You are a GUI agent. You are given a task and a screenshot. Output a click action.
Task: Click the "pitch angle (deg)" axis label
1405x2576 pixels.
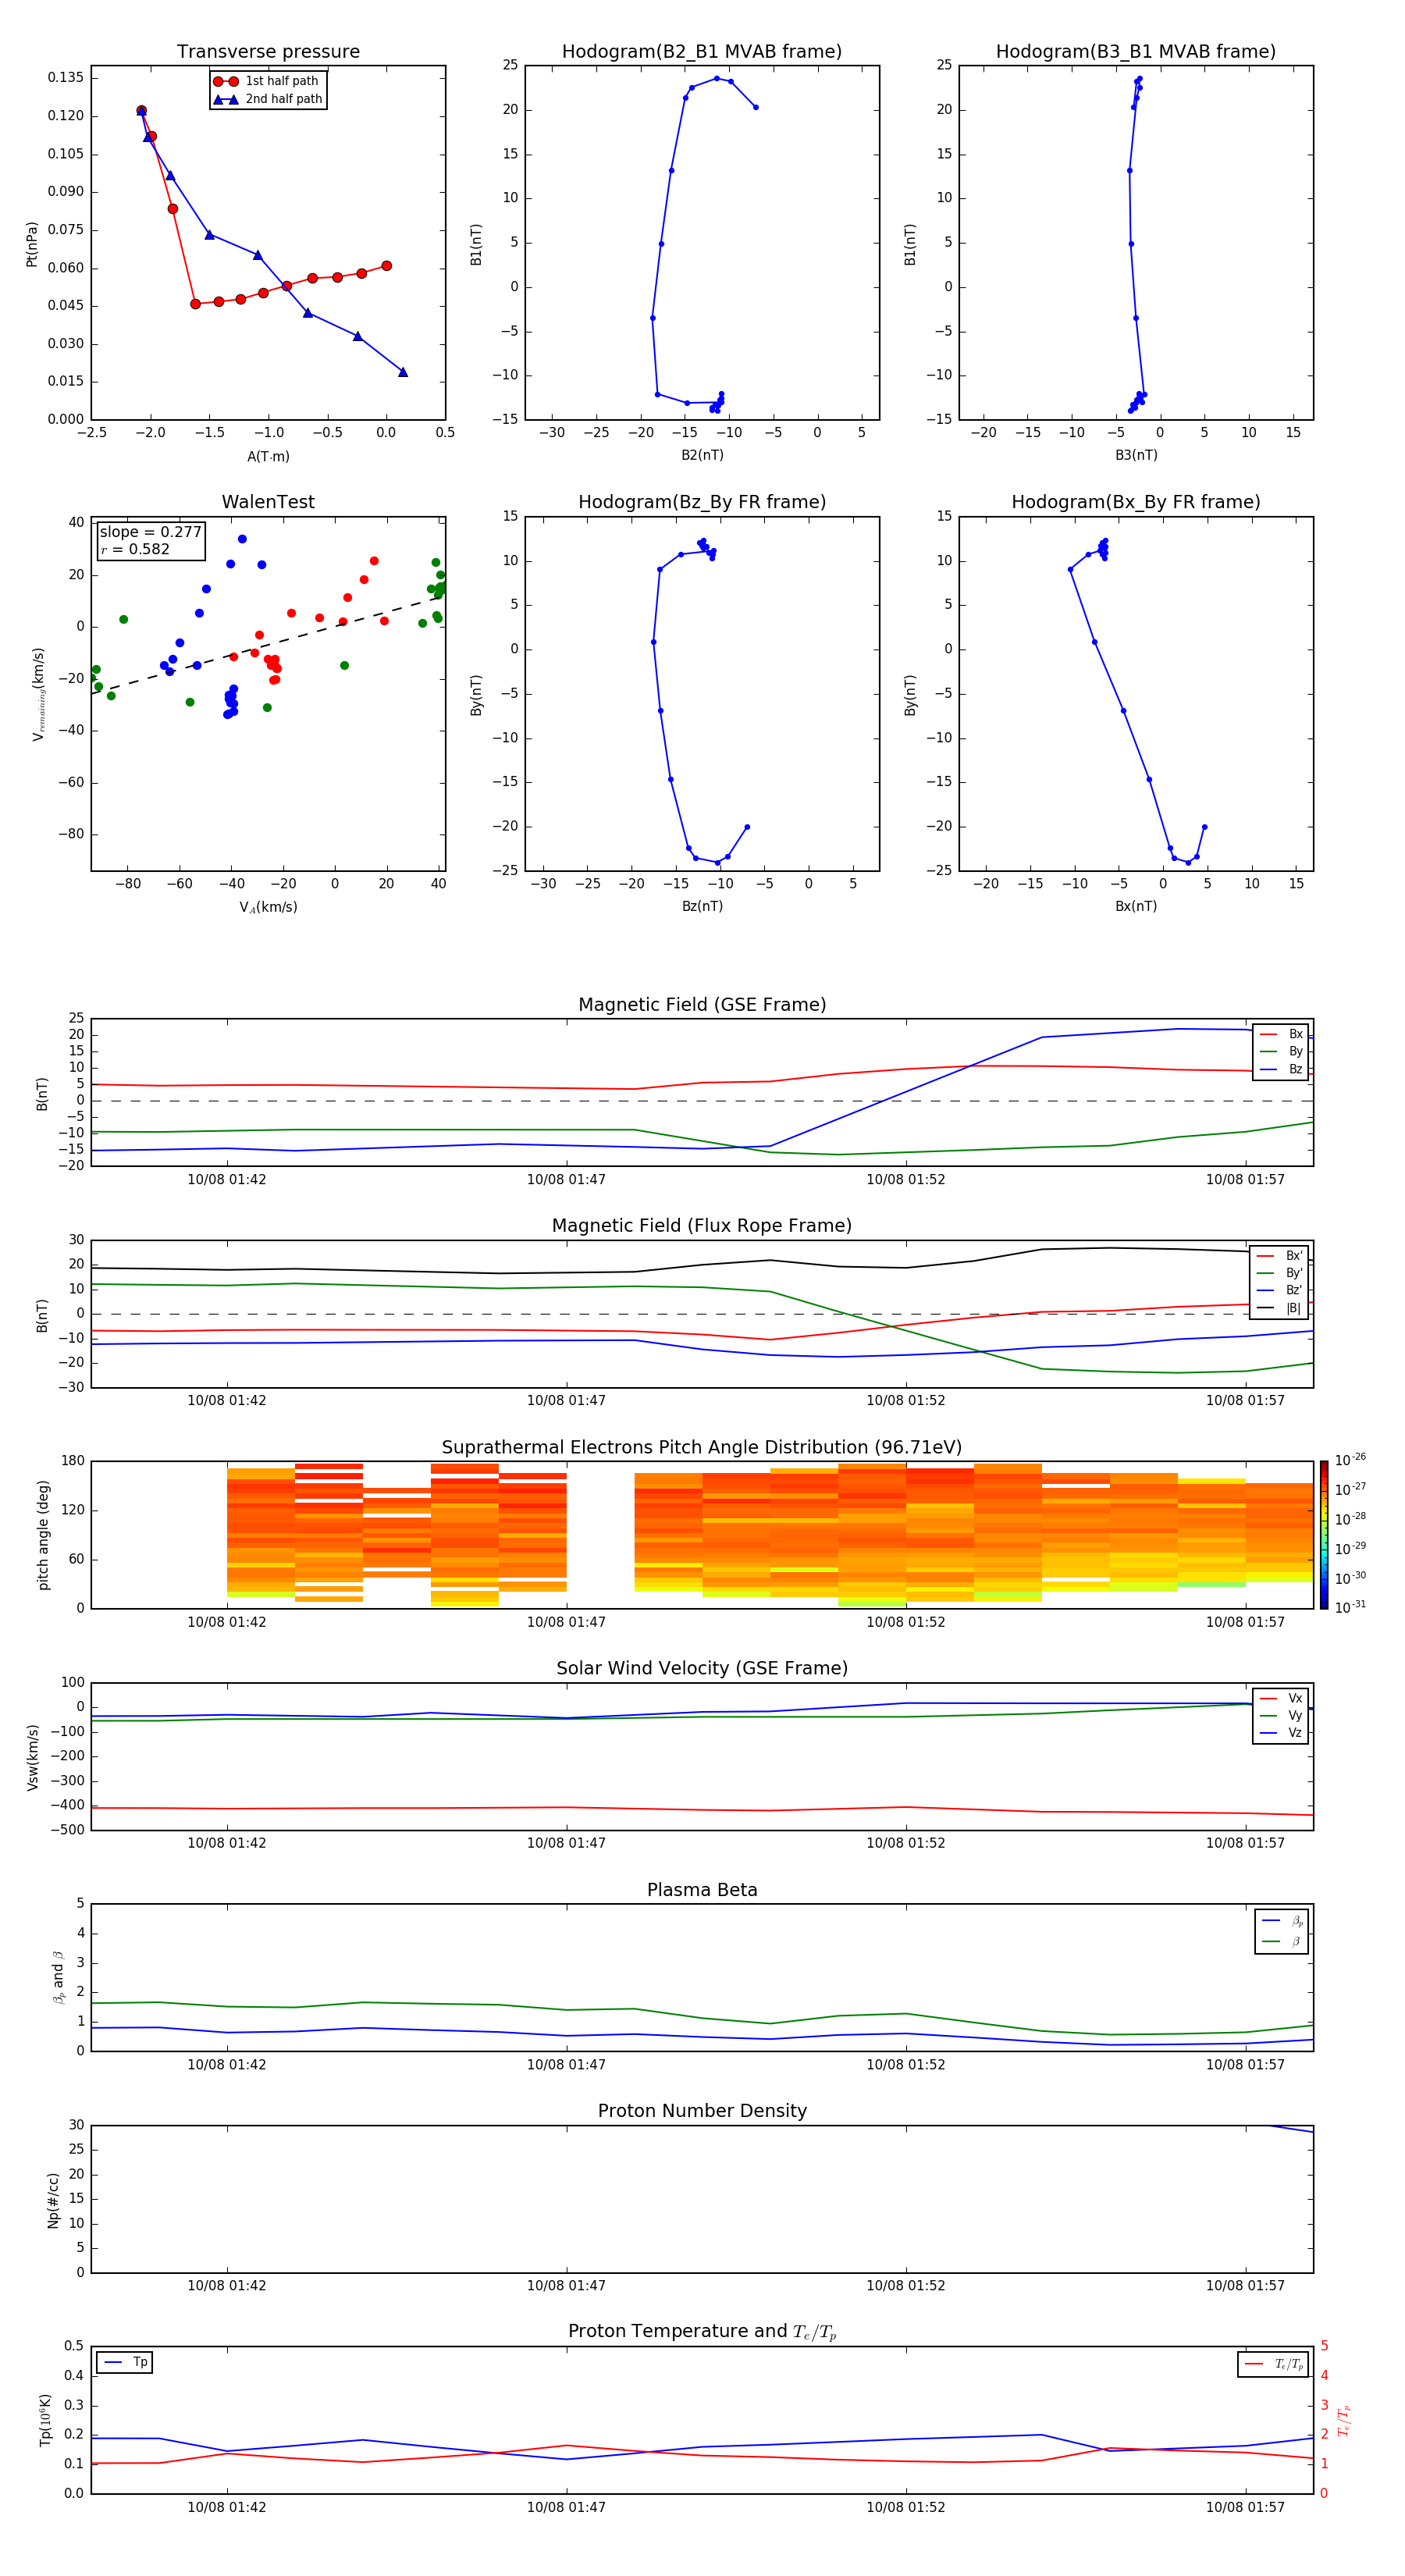tap(43, 1535)
